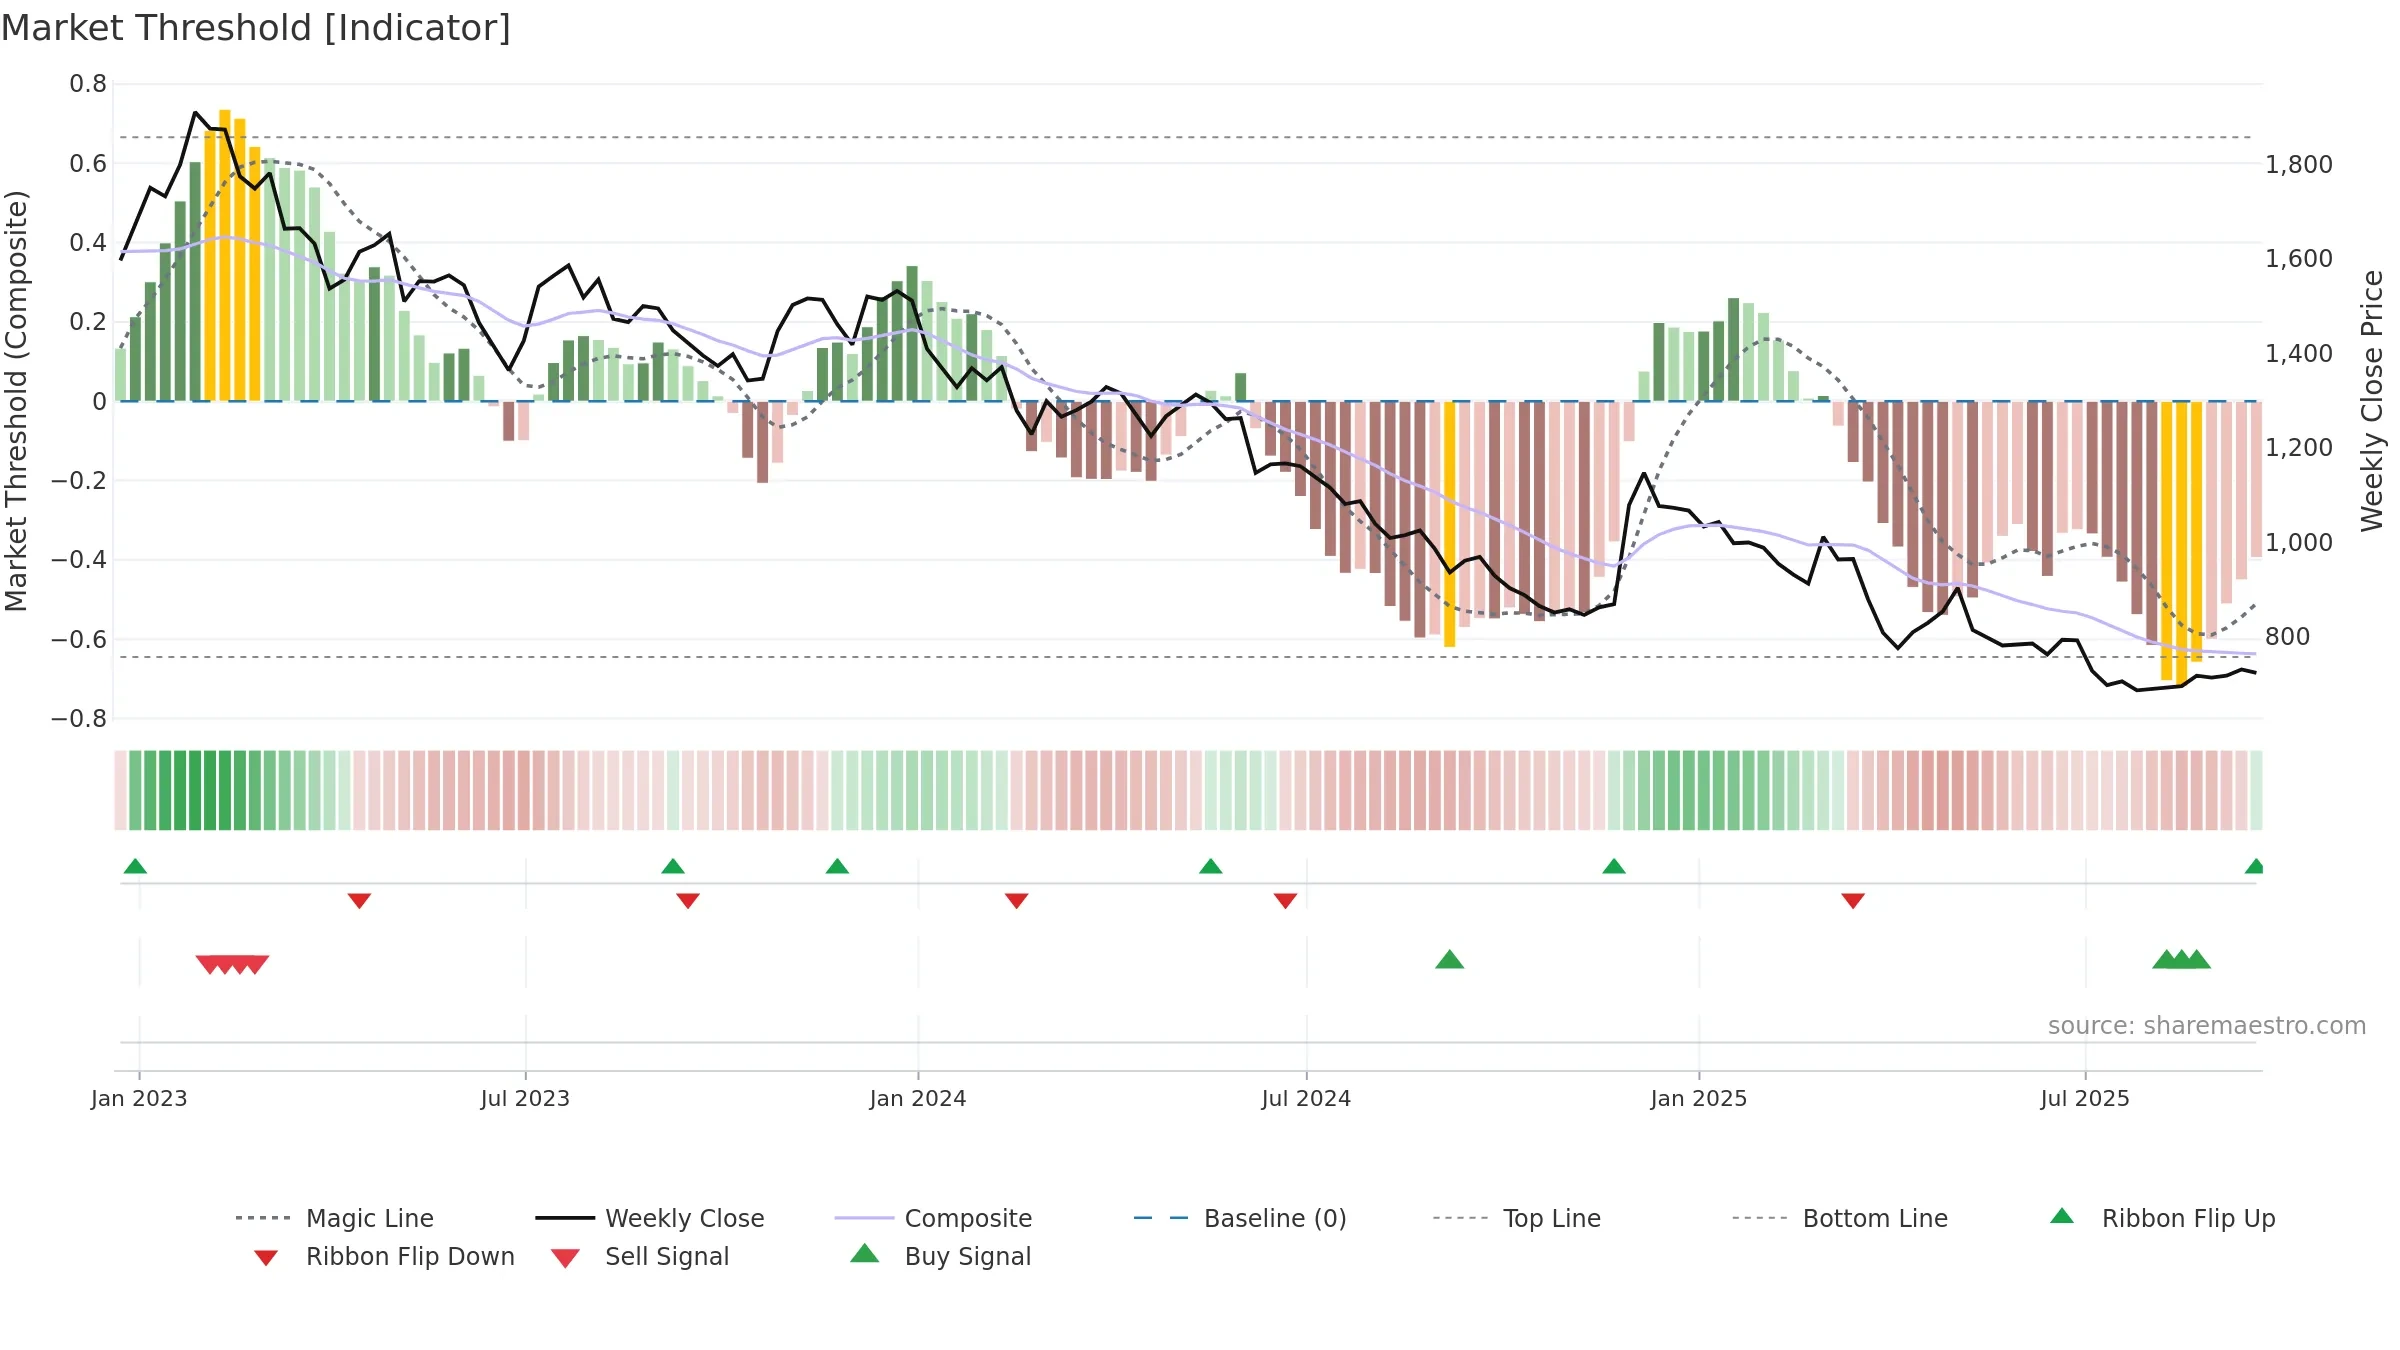
Task: Click the Market Threshold [Indicator] title
Action: [x=256, y=28]
